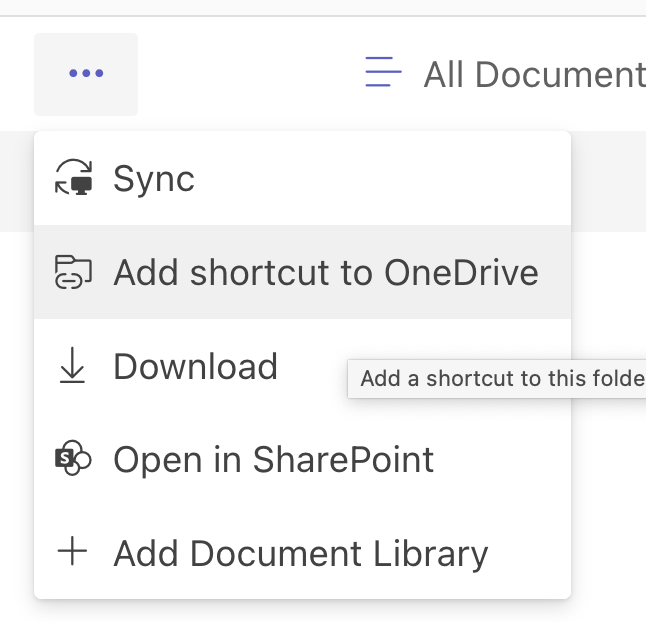The width and height of the screenshot is (646, 622).
Task: Click the plus icon for Document Library
Action: pos(72,551)
